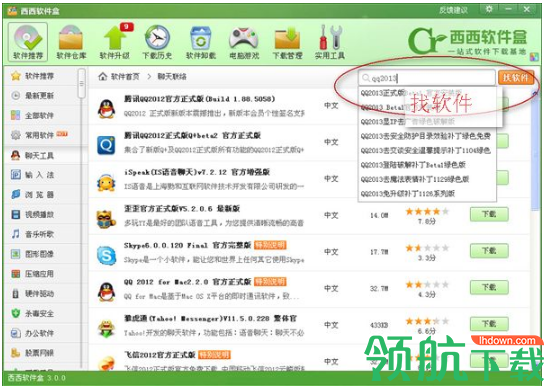
Task: Click the QQ 2012 for Mac icon
Action: pos(106,292)
